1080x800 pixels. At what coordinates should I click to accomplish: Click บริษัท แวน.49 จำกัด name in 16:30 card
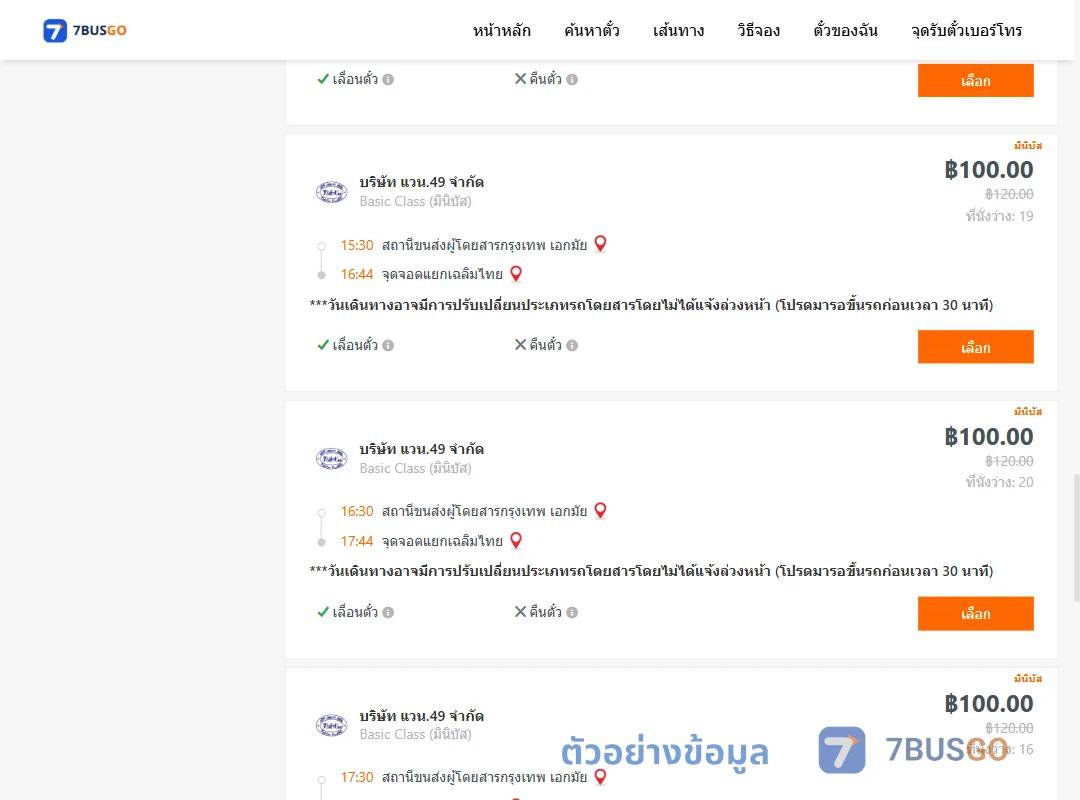coord(422,449)
